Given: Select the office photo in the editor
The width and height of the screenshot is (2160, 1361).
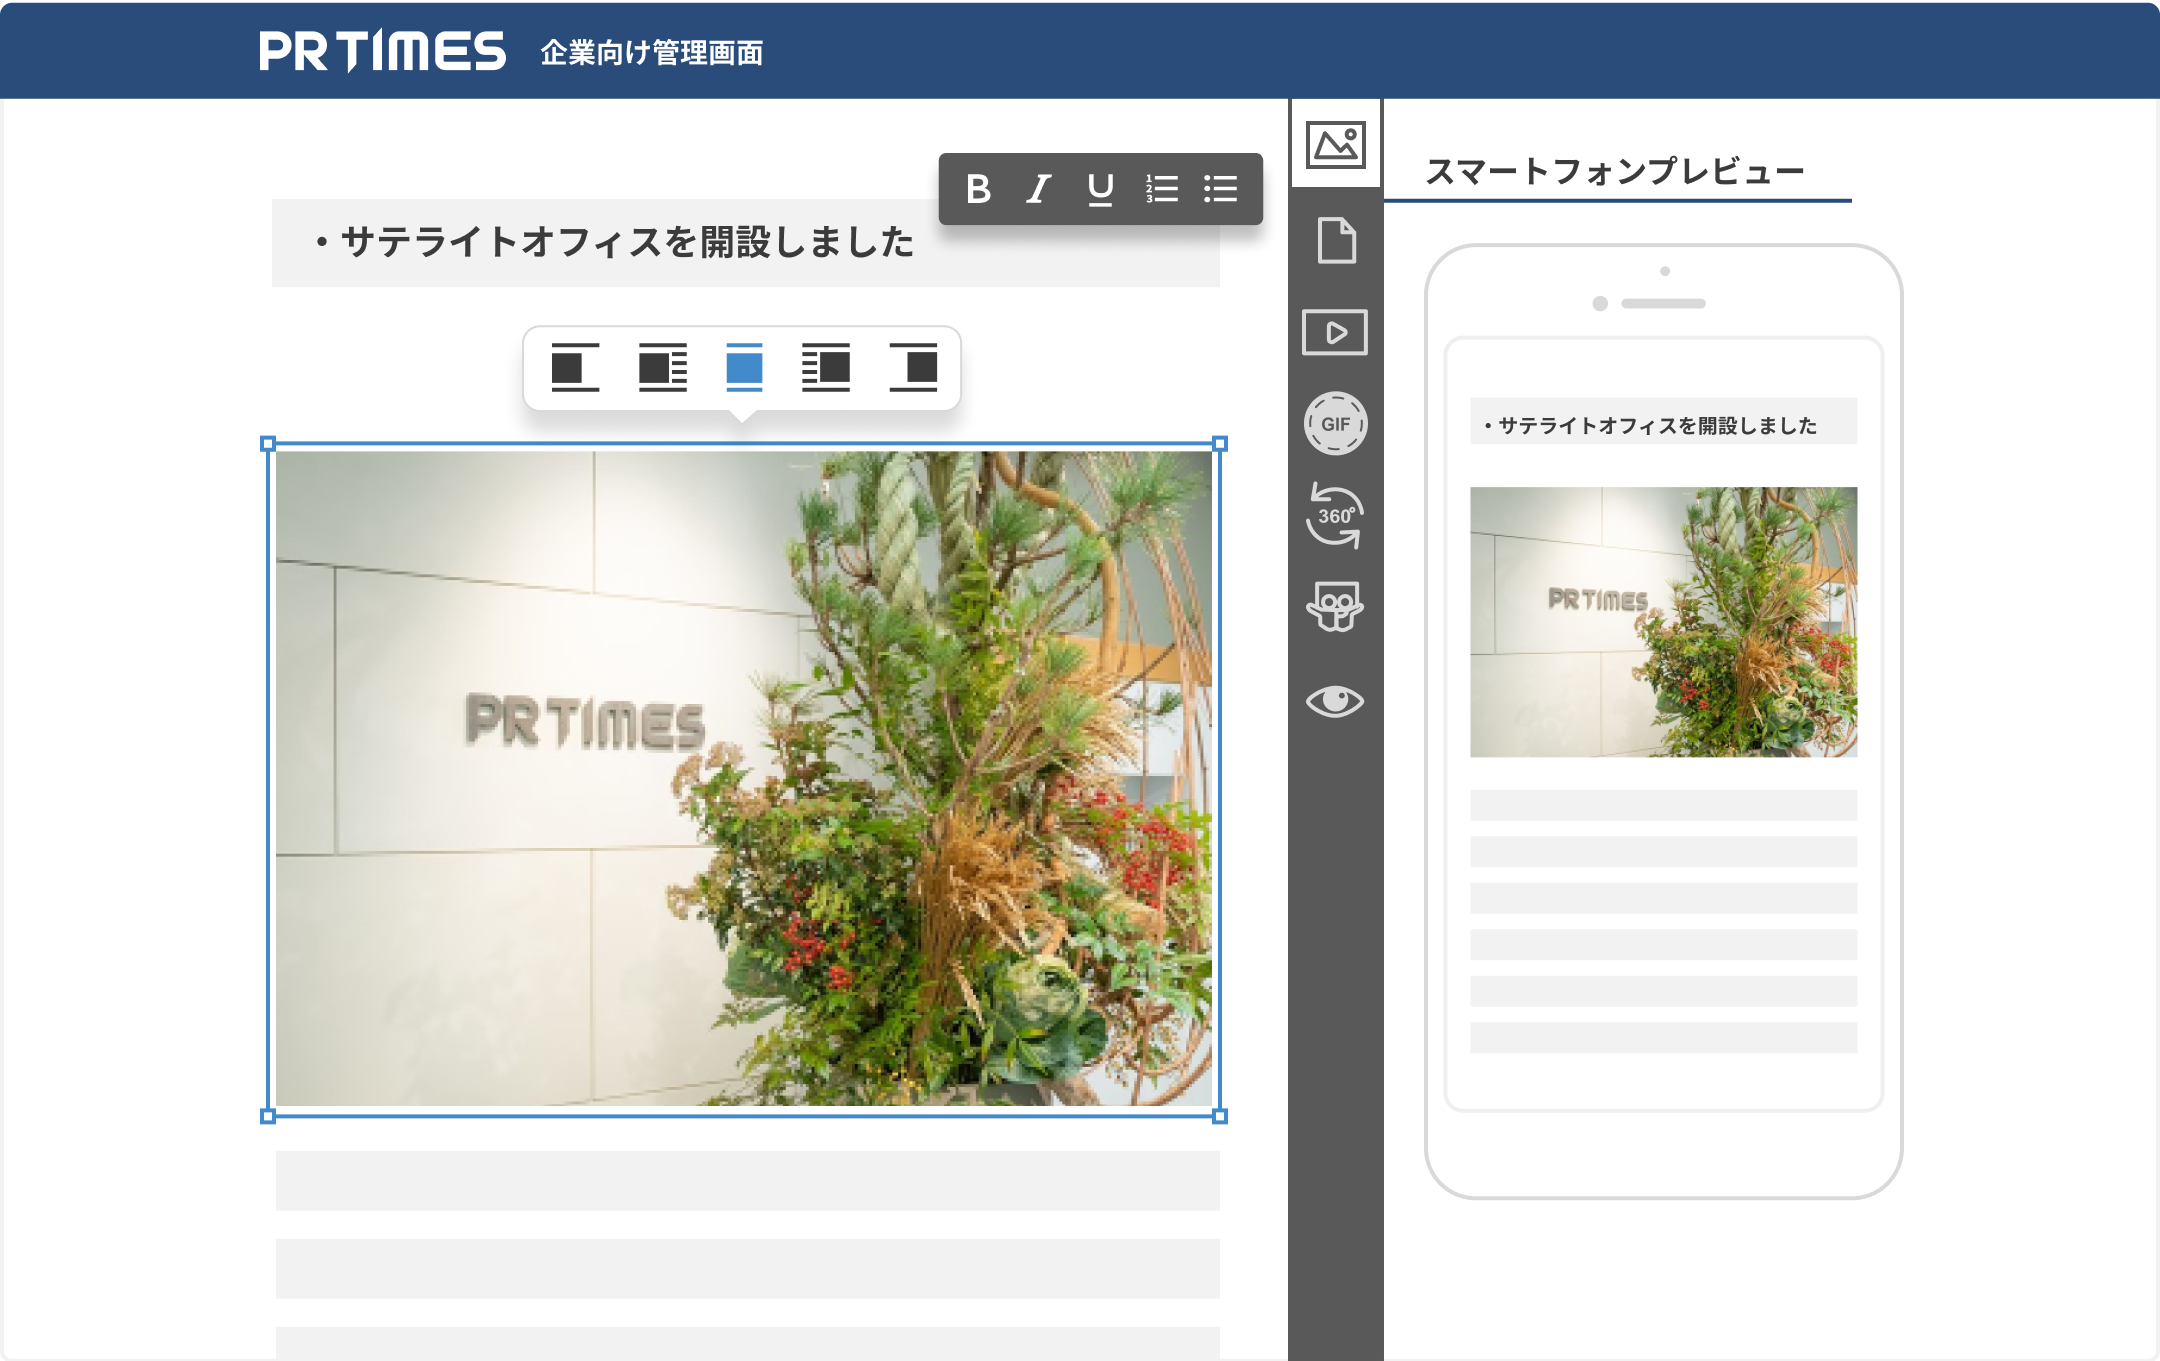Looking at the screenshot, I should 744,779.
